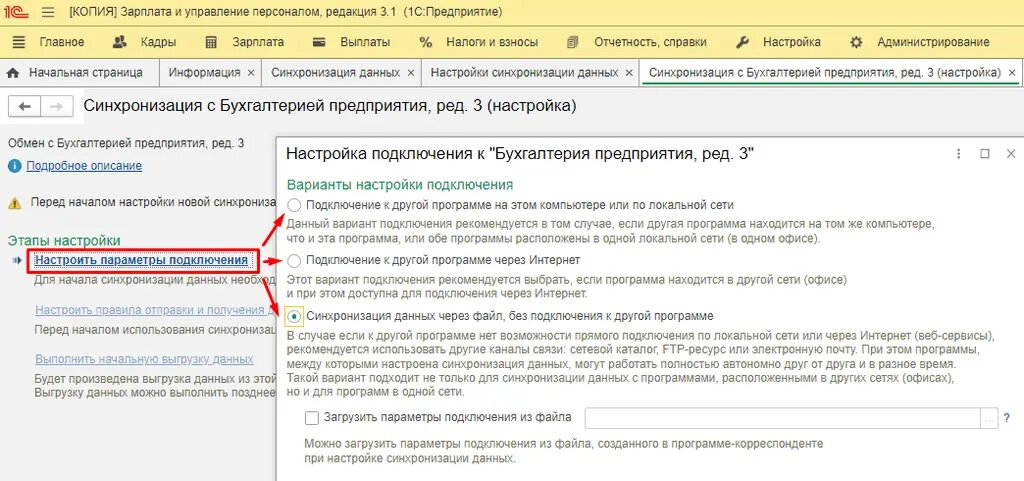The width and height of the screenshot is (1024, 481).
Task: Click Настроить параметры подключения link
Action: (142, 260)
